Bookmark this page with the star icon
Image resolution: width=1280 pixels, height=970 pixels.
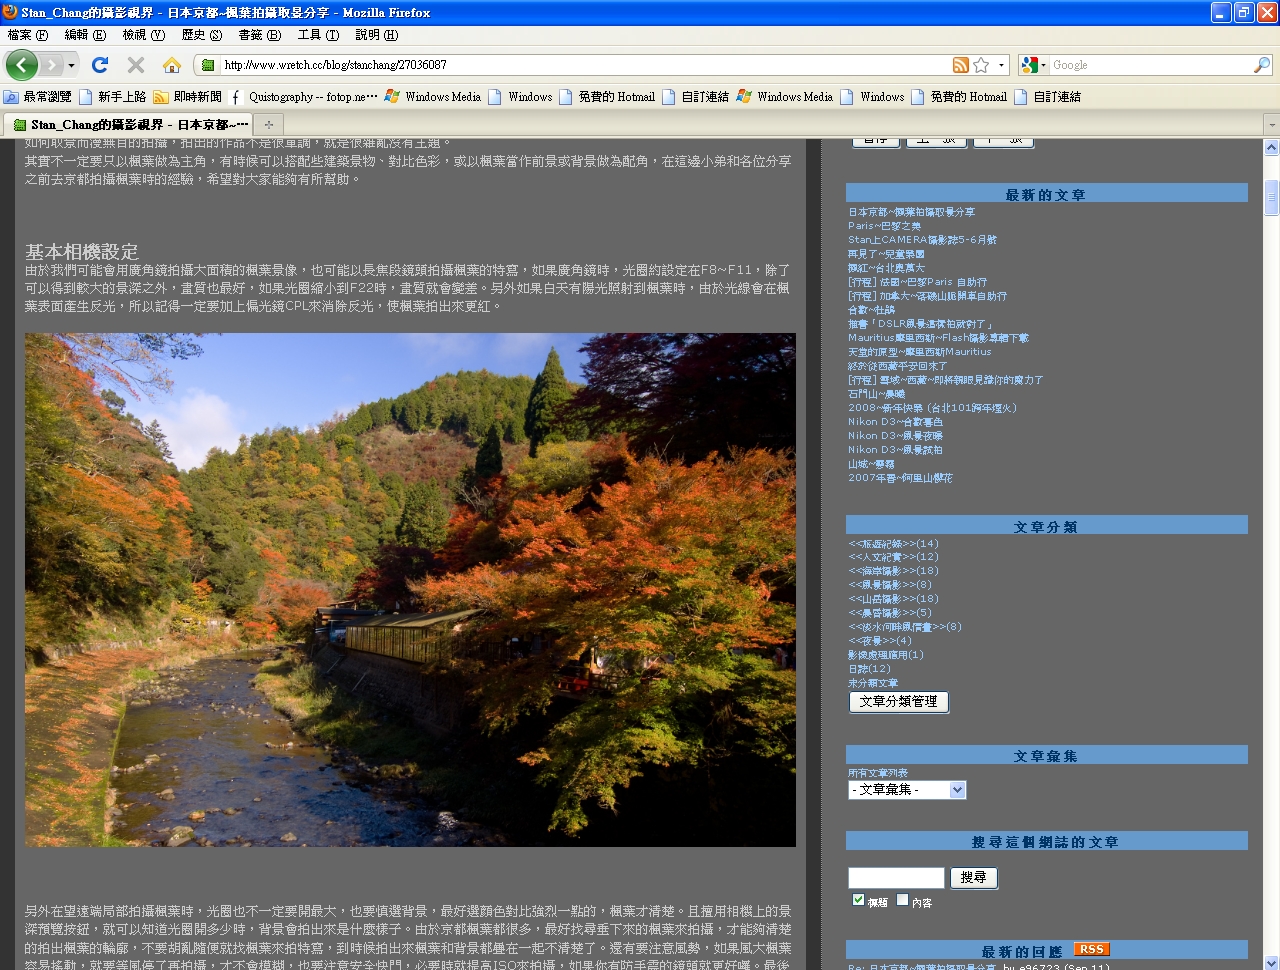(981, 65)
